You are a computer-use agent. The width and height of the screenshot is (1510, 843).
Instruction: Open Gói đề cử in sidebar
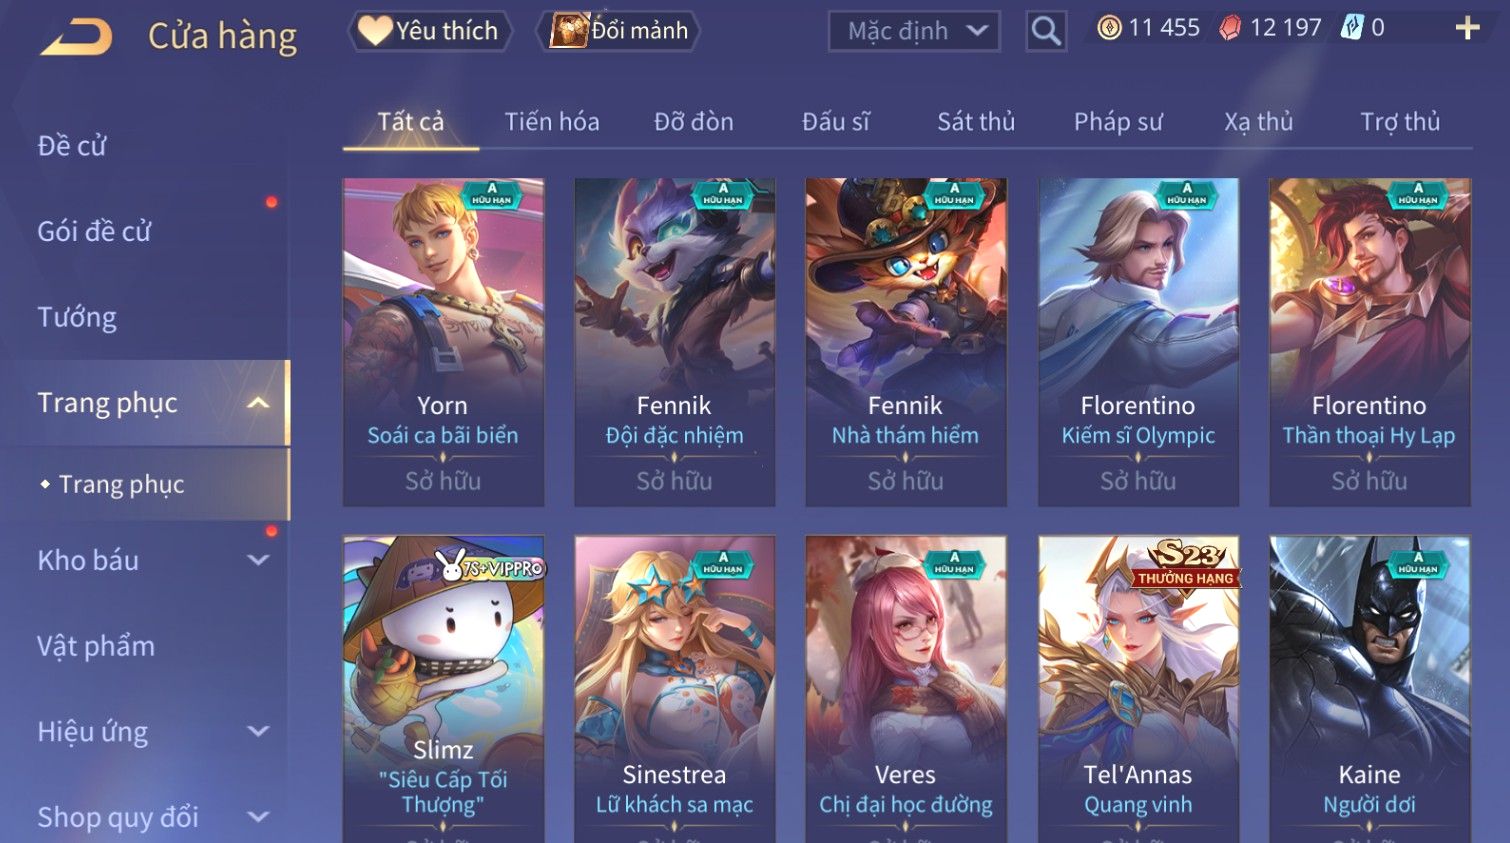94,232
